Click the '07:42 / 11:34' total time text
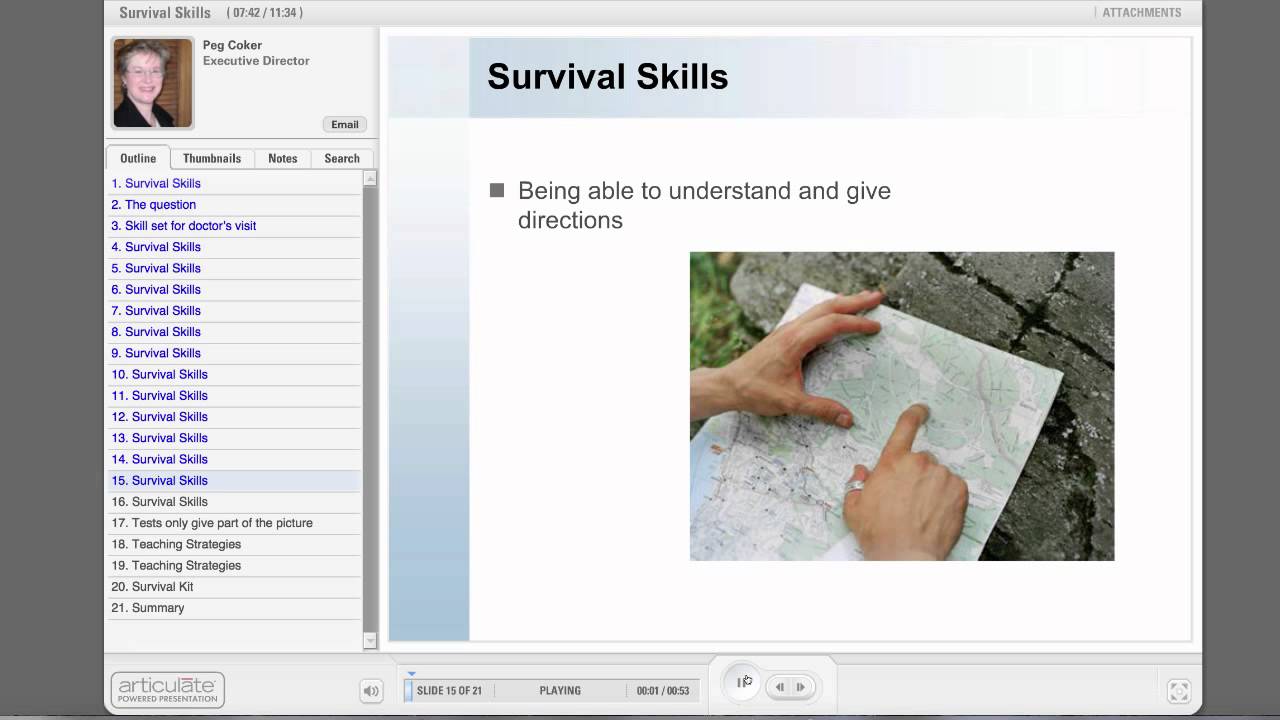The width and height of the screenshot is (1280, 720). [264, 13]
